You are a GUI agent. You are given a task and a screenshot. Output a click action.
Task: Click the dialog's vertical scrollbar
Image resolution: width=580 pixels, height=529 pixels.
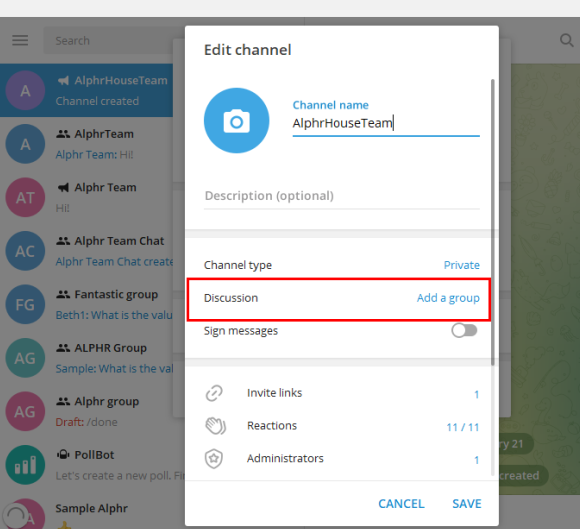492,222
